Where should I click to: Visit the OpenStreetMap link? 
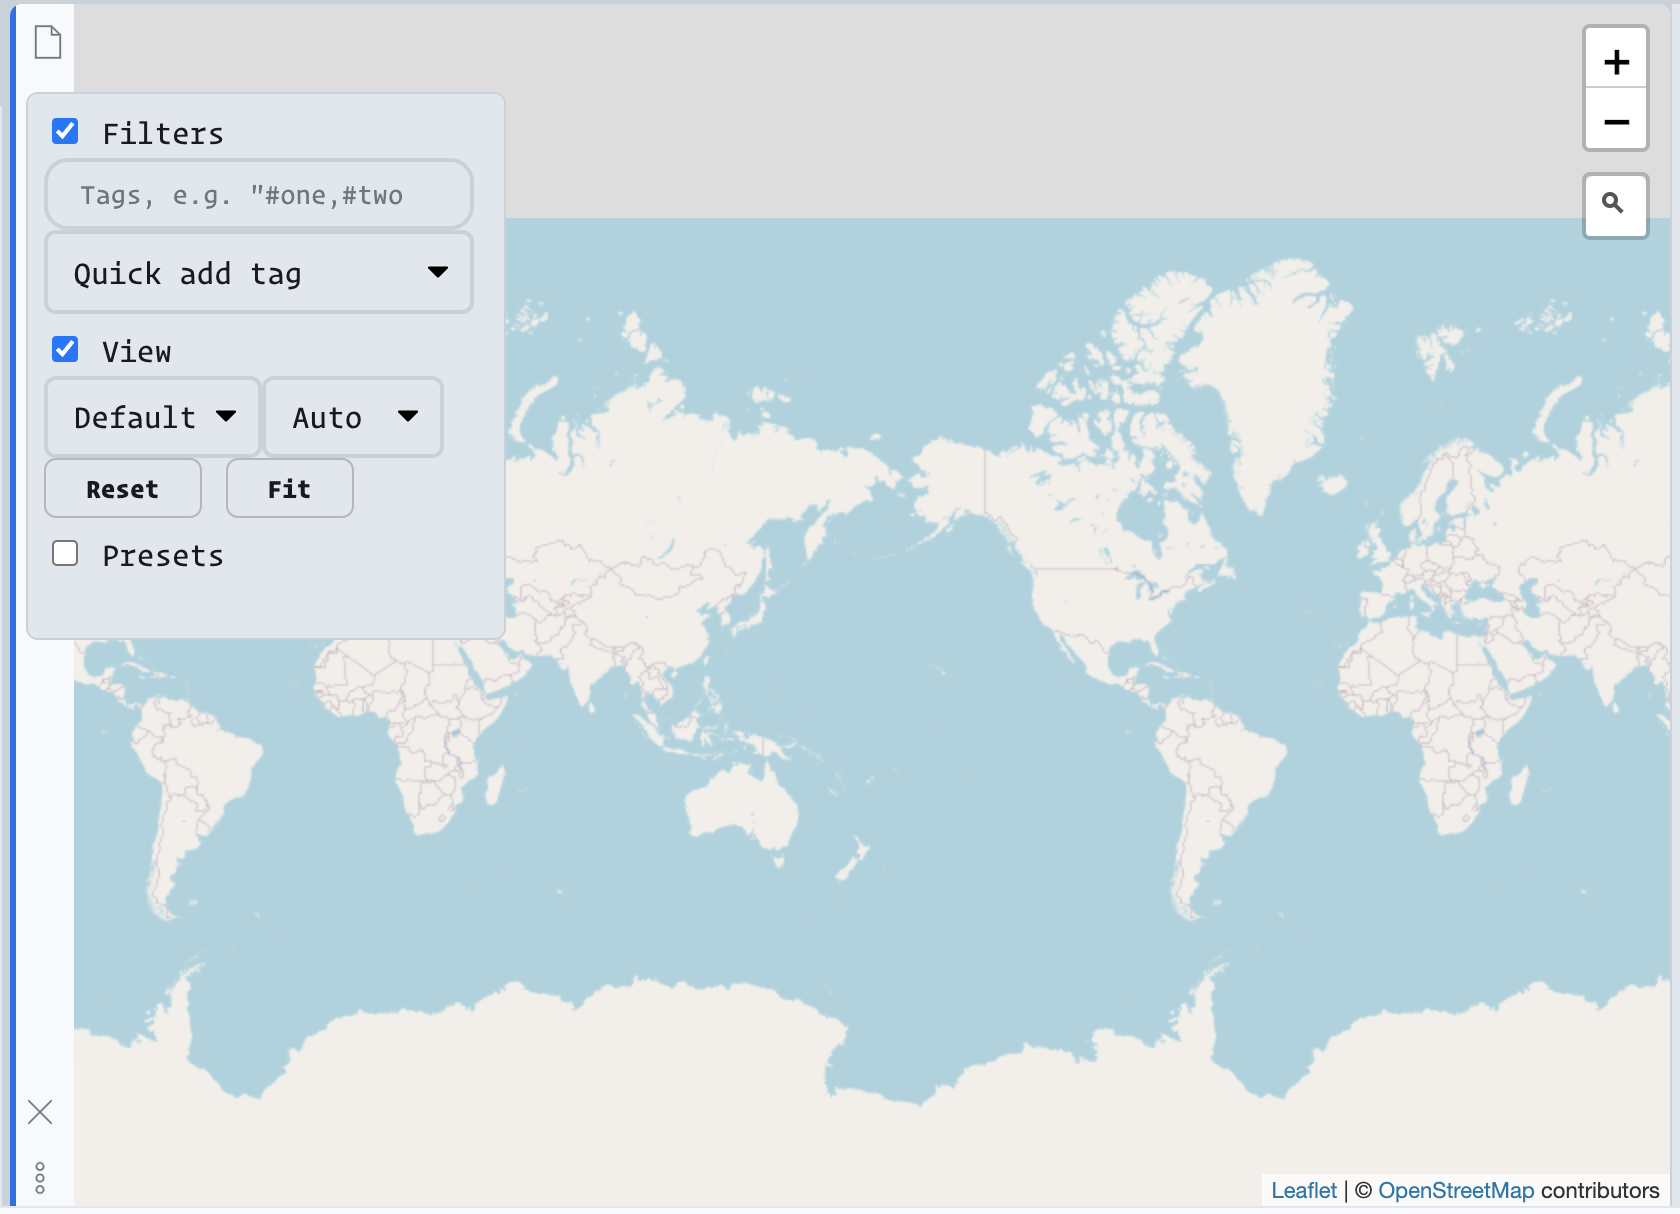click(1456, 1190)
